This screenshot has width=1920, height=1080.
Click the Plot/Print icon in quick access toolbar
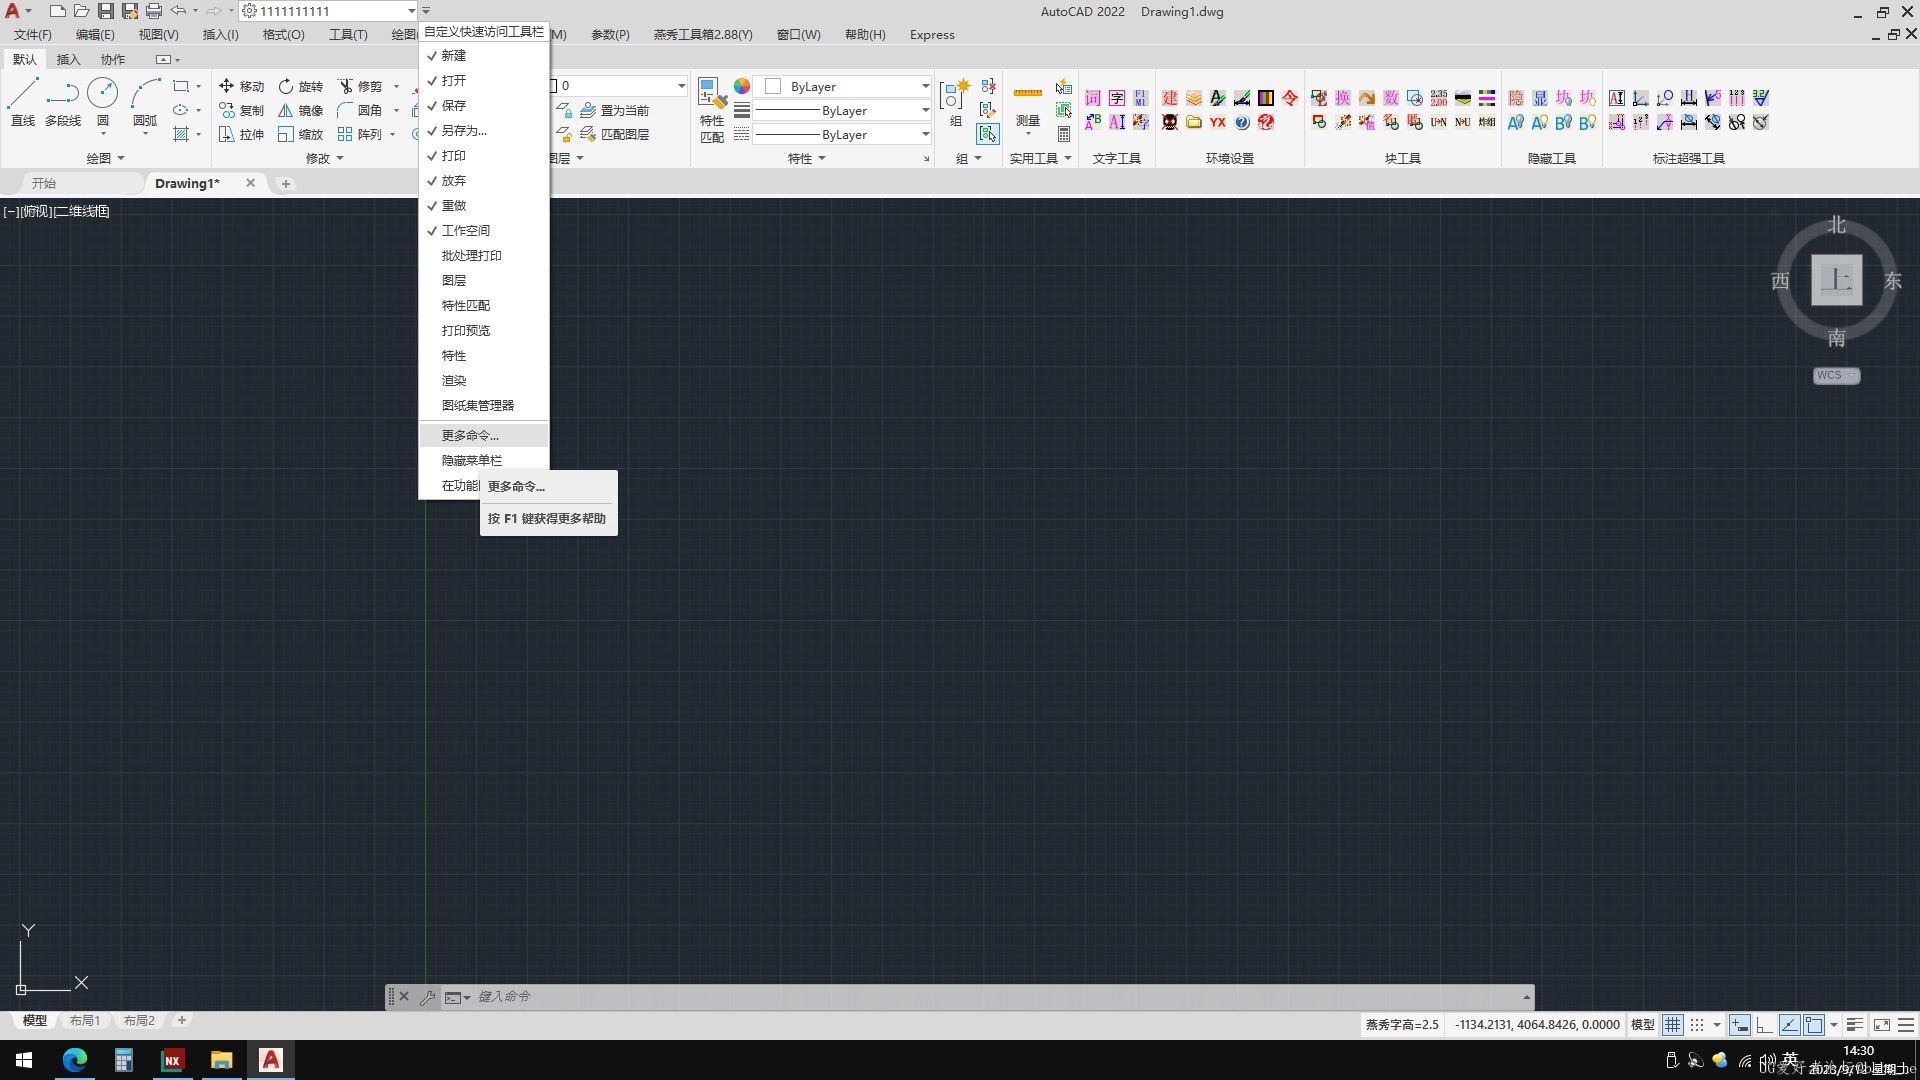tap(154, 11)
